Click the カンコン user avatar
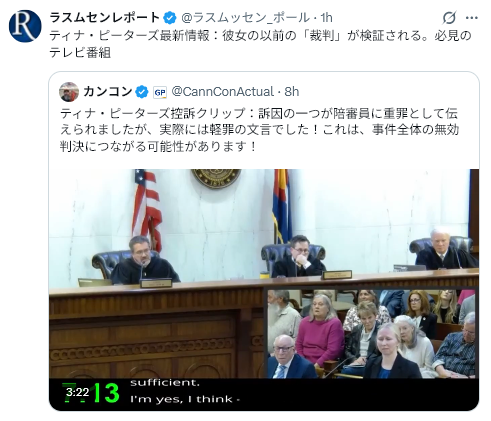 [x=69, y=92]
